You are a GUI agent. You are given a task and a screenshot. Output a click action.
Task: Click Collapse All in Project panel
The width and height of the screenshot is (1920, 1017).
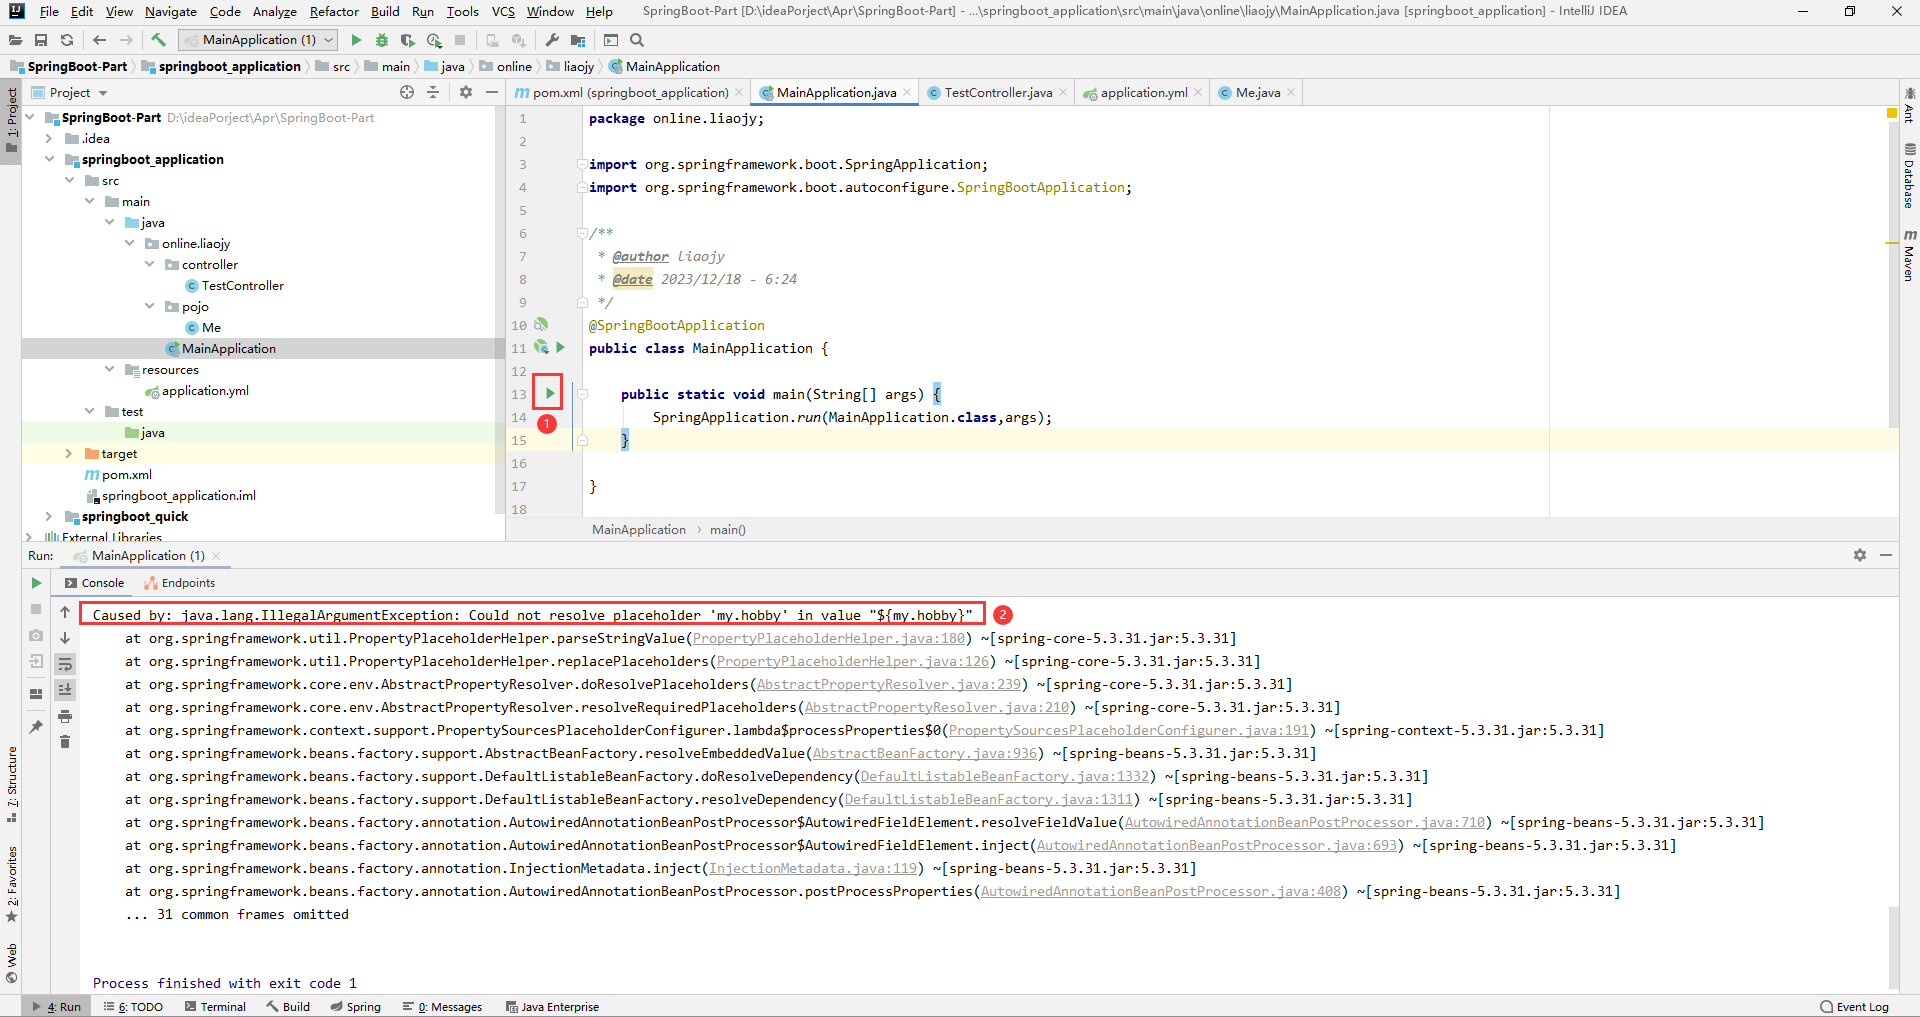click(433, 92)
